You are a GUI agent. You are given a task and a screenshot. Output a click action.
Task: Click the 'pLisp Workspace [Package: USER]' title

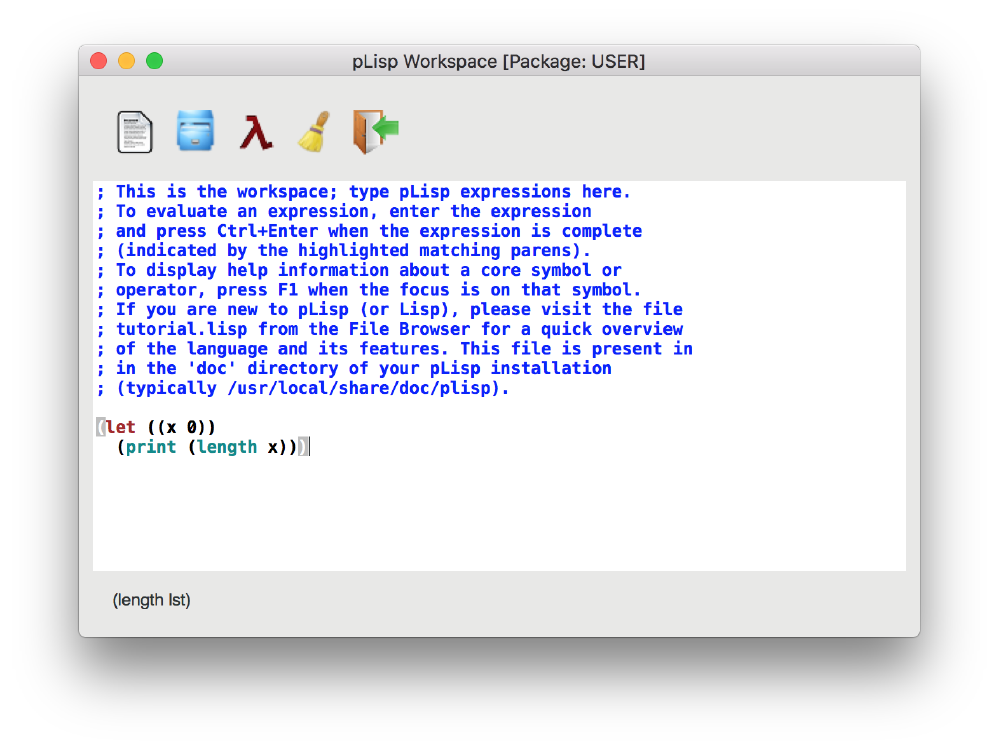click(499, 62)
